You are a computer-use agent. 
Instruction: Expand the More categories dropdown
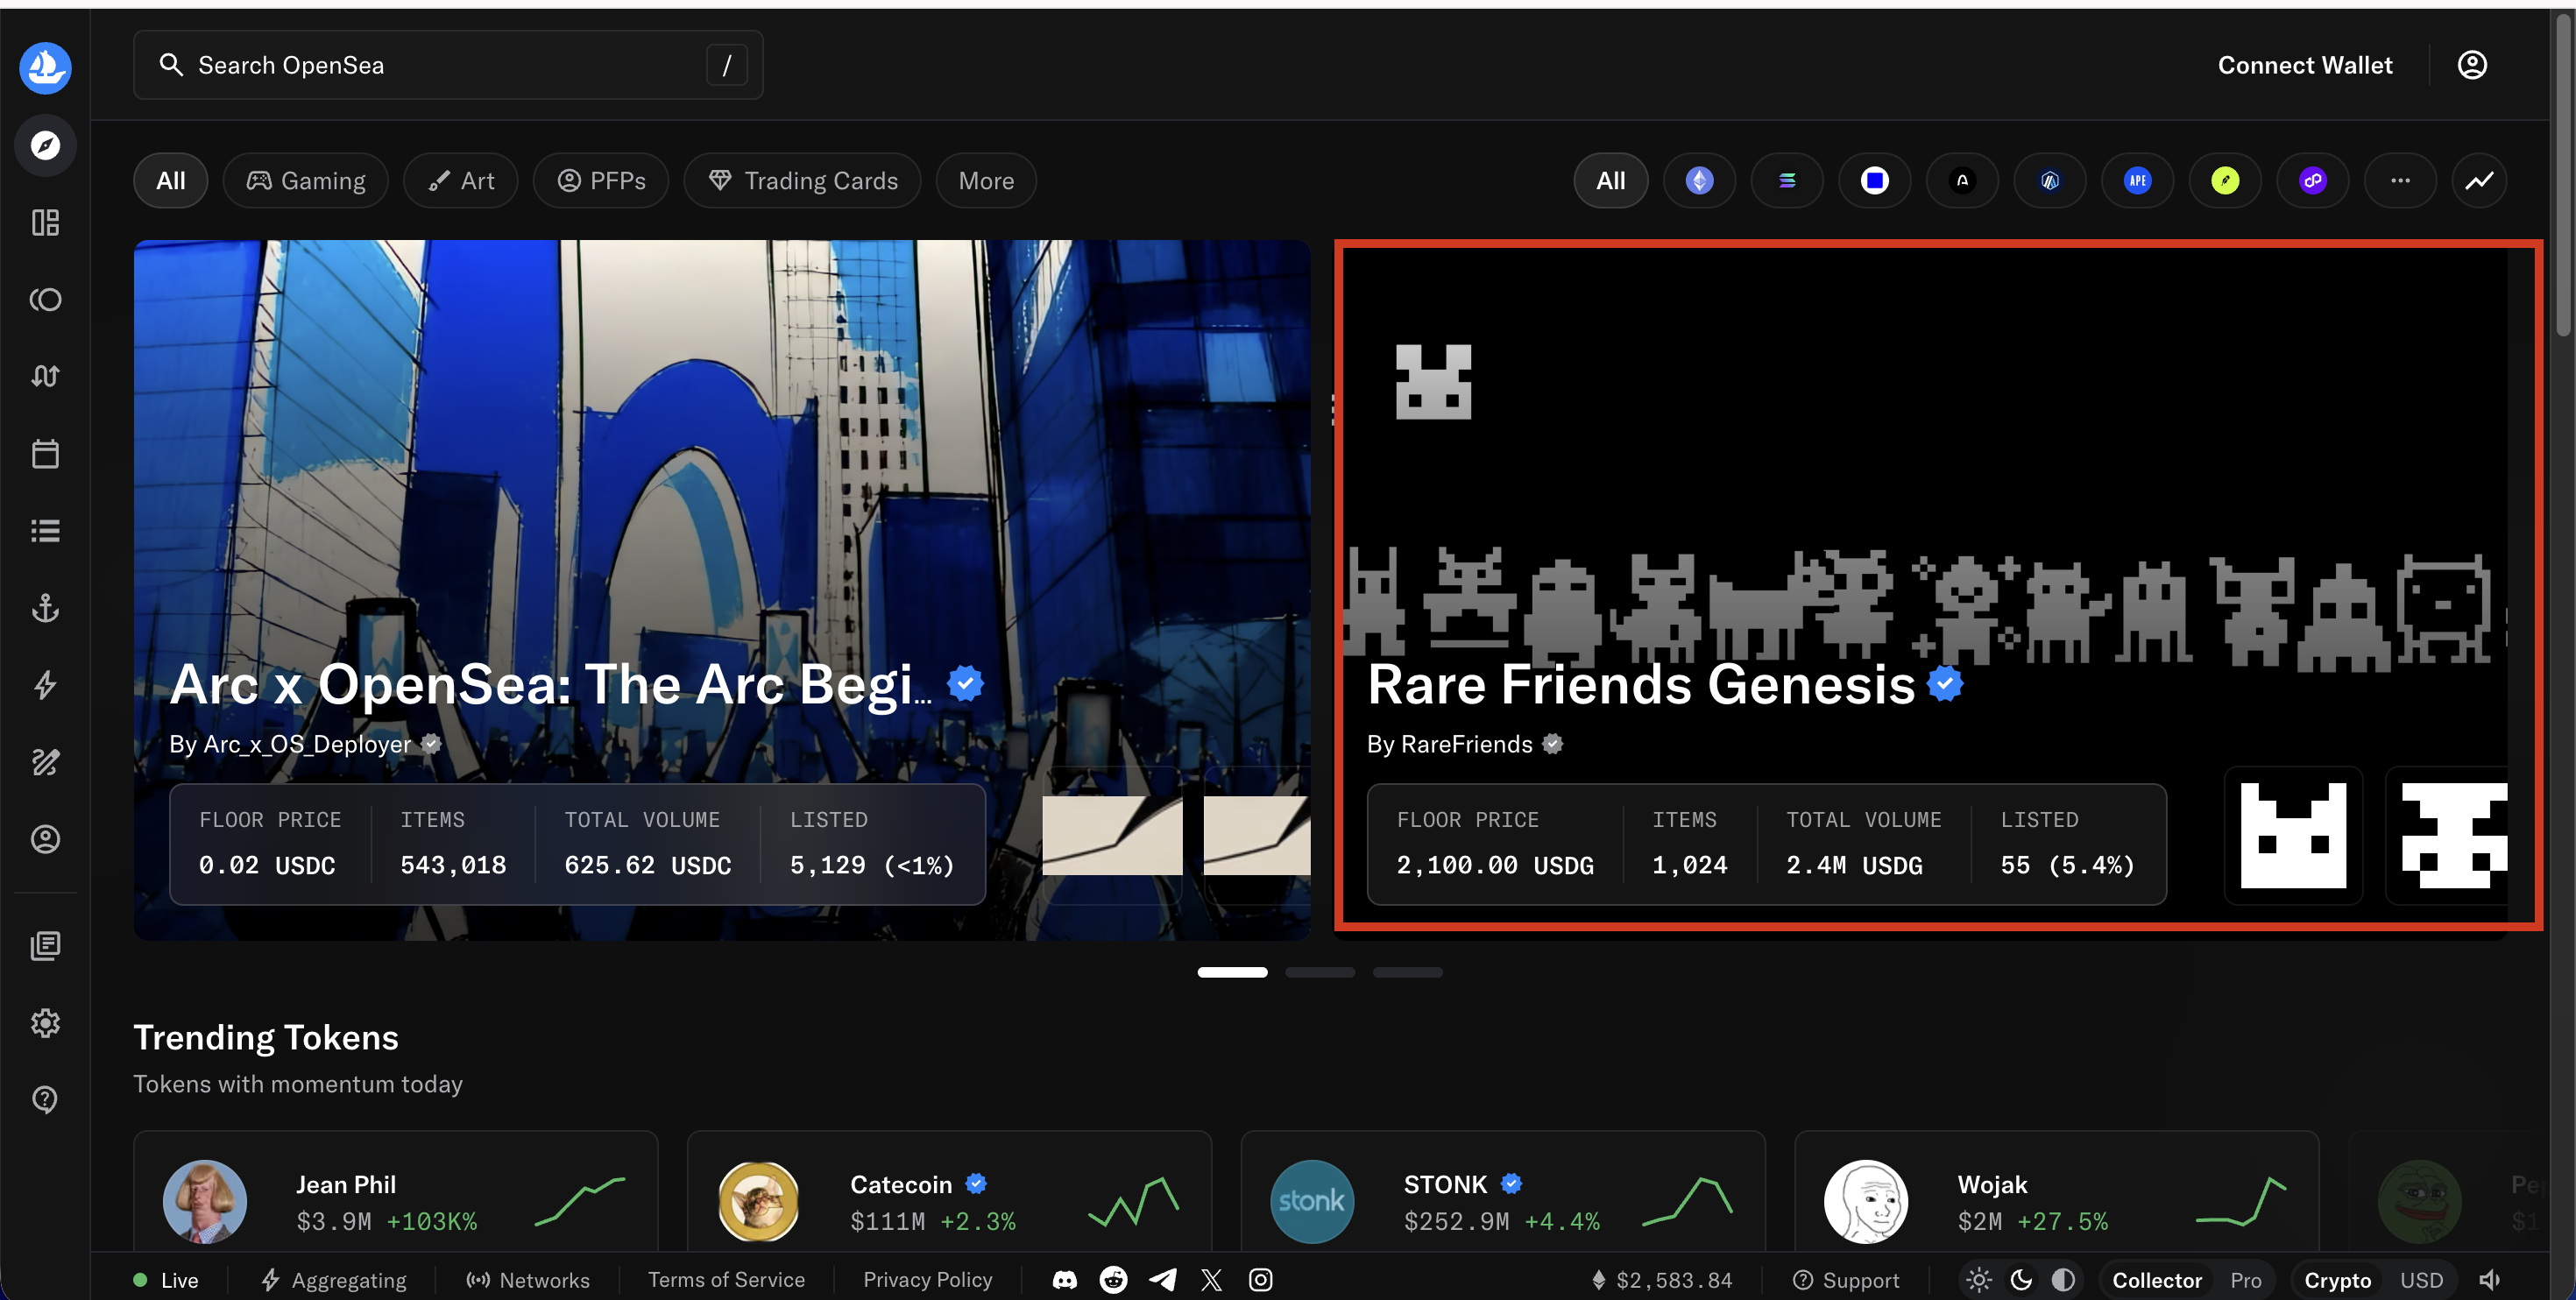tap(986, 181)
